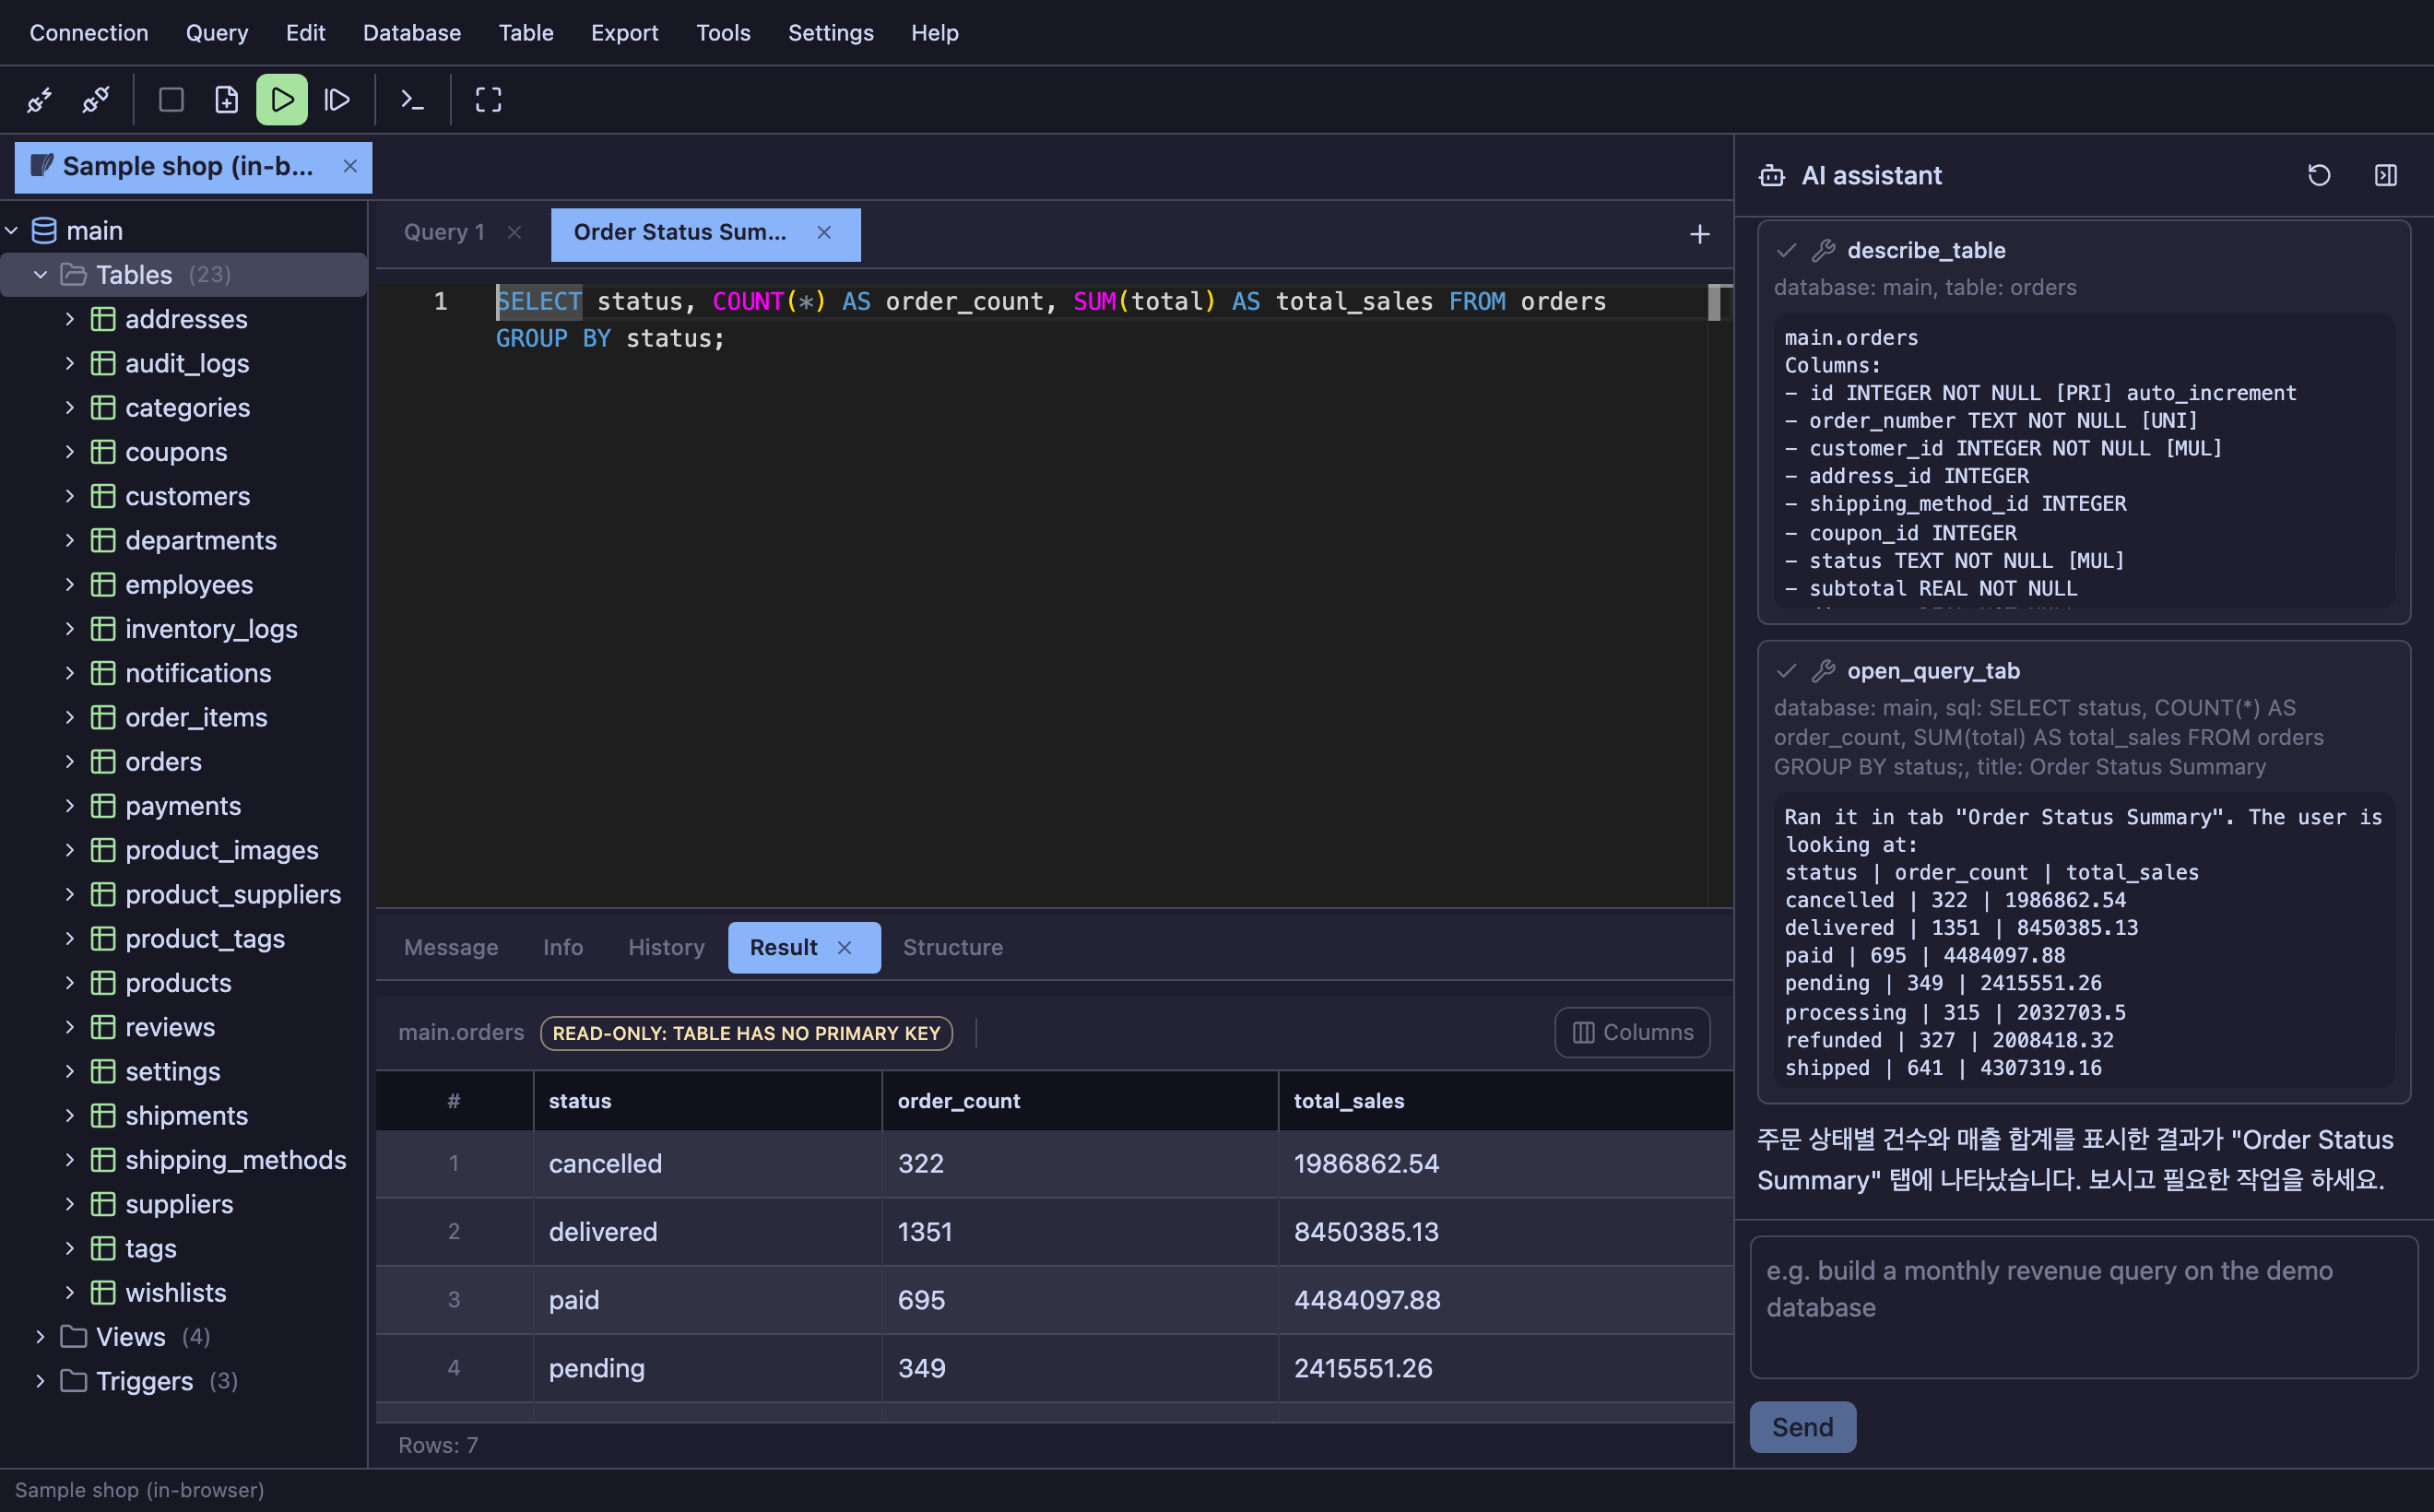Image resolution: width=2434 pixels, height=1512 pixels.
Task: Expand the Triggers folder
Action: (x=41, y=1381)
